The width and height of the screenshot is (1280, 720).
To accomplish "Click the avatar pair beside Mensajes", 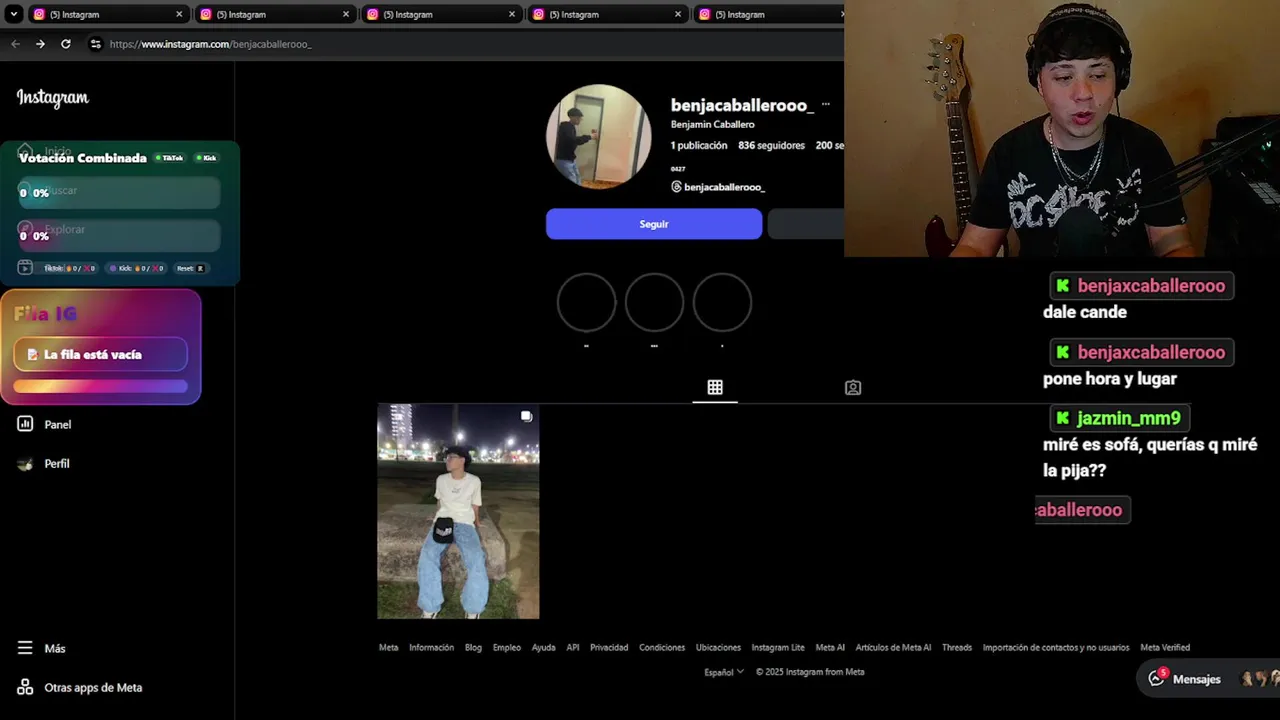I will tap(1259, 679).
